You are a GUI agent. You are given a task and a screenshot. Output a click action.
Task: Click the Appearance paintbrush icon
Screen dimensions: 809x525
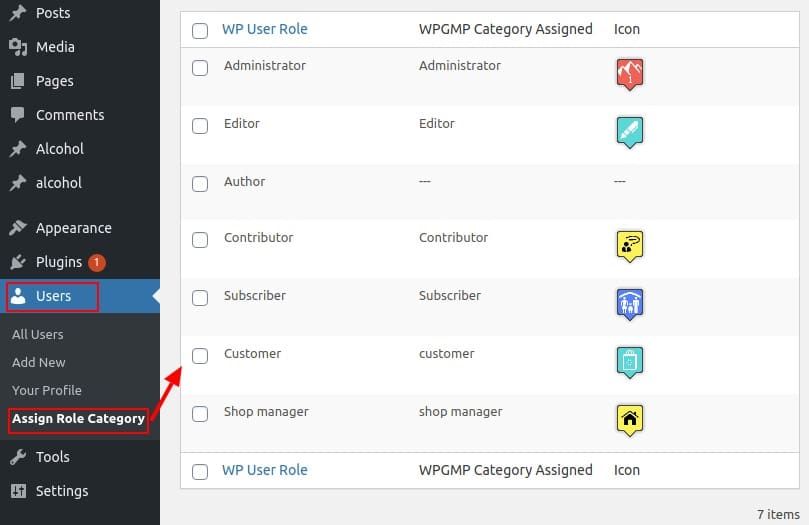18,228
